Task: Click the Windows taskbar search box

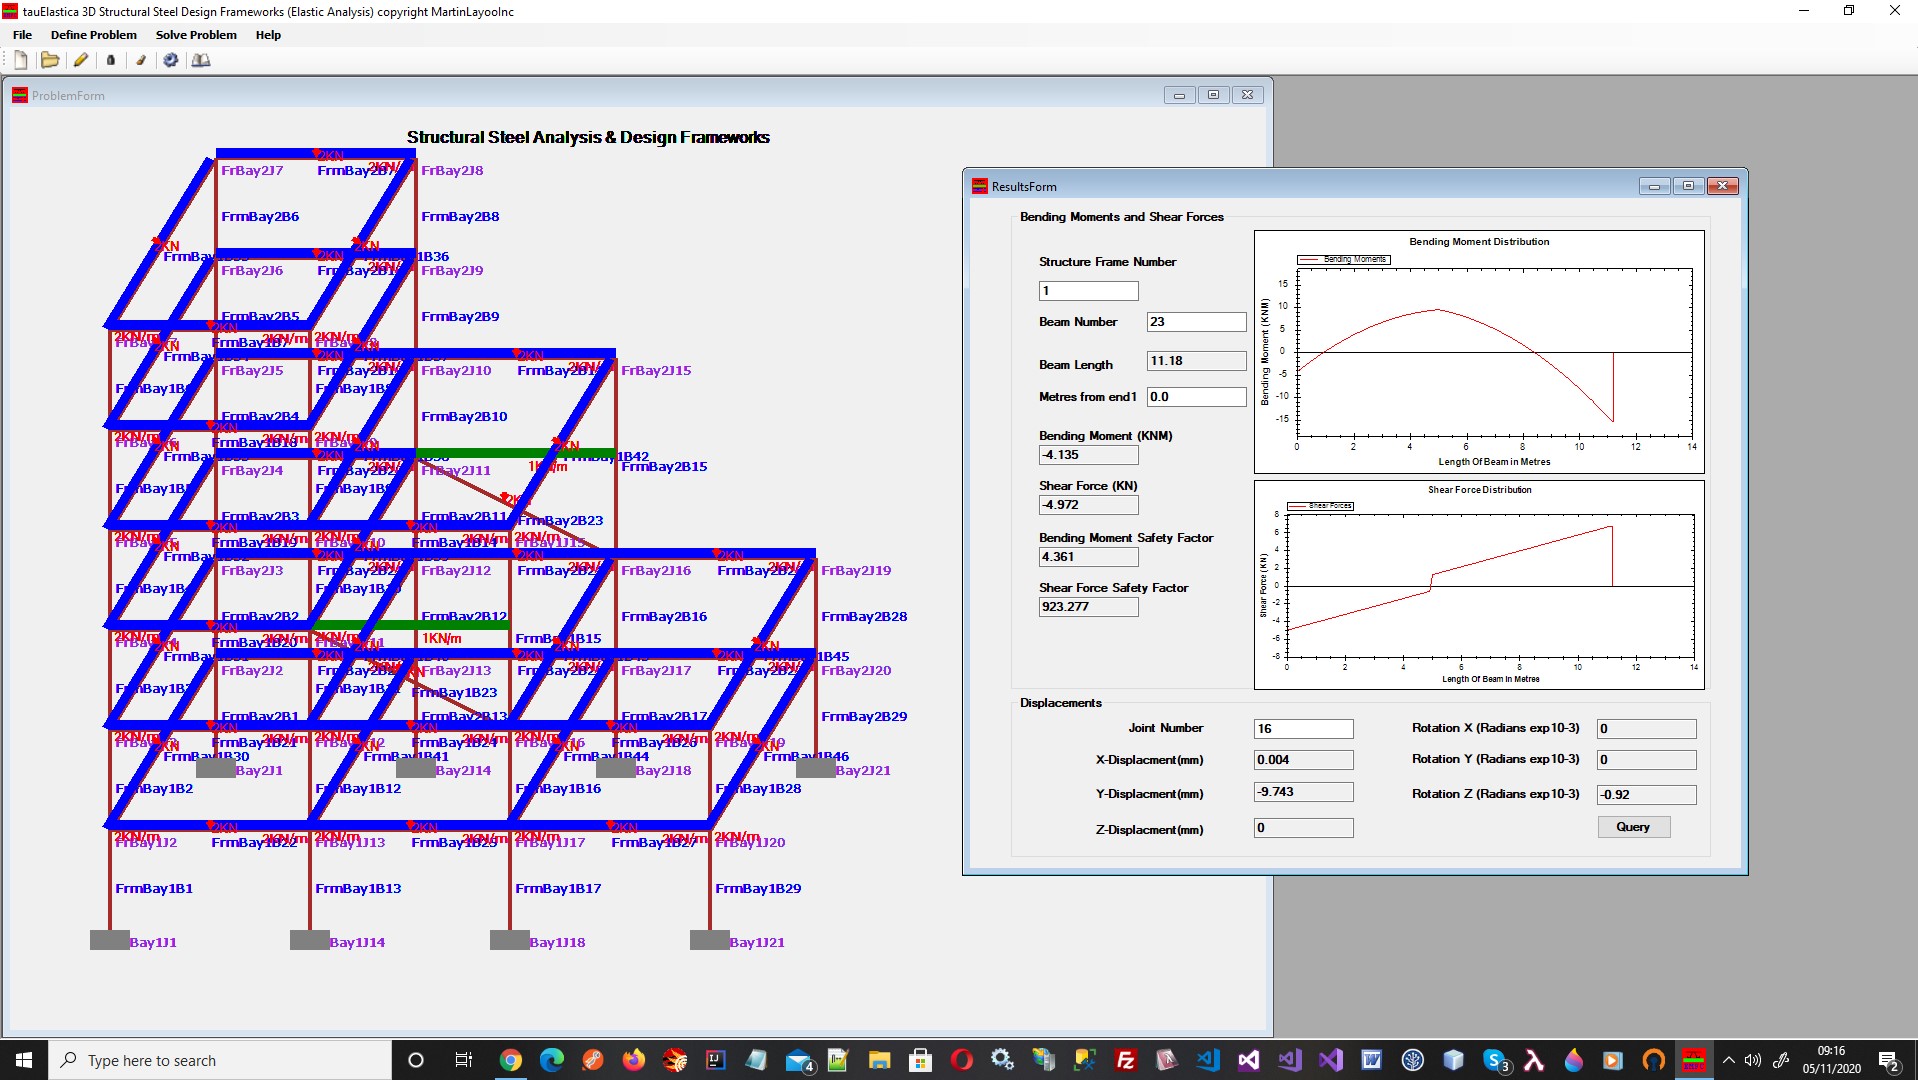Action: pyautogui.click(x=220, y=1060)
